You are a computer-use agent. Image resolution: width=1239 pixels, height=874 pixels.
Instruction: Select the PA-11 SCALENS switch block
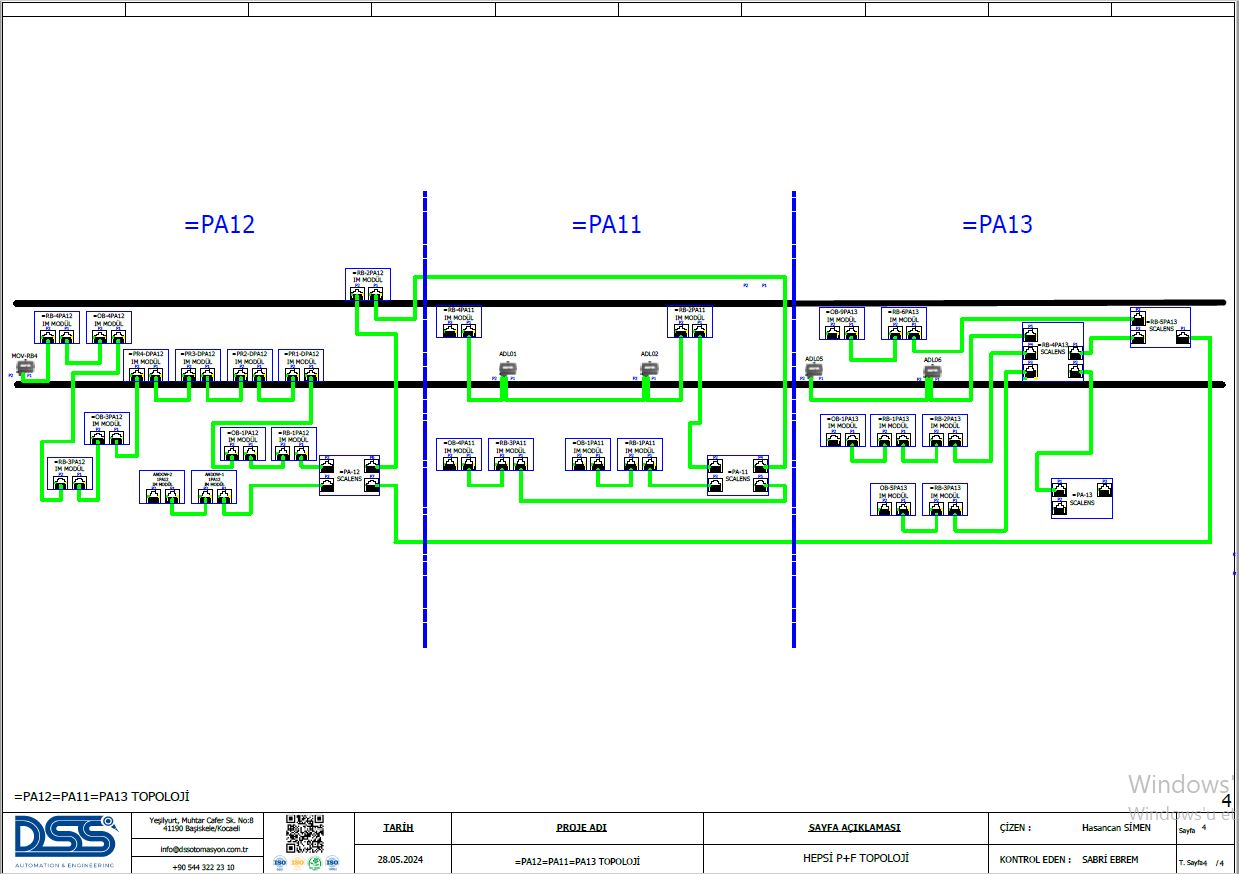pos(737,476)
